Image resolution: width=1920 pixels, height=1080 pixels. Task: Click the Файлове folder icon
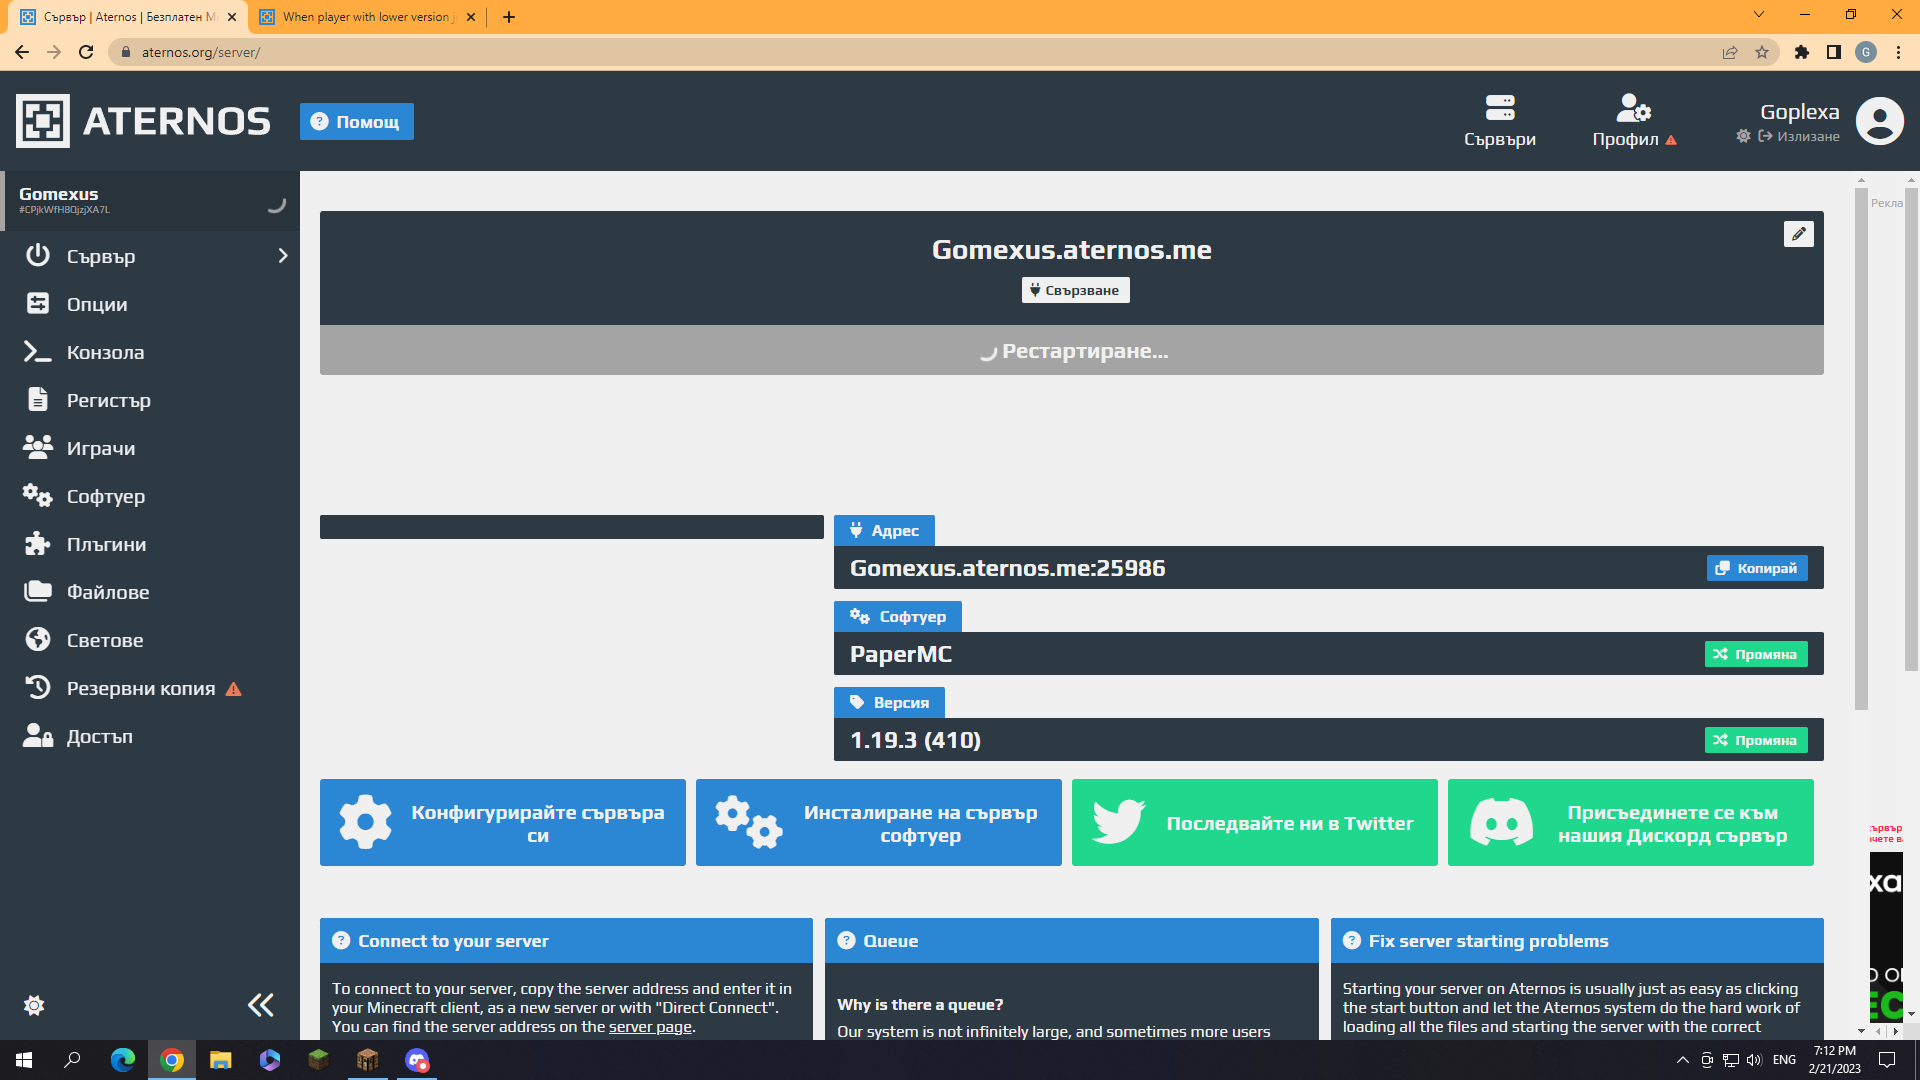[38, 592]
